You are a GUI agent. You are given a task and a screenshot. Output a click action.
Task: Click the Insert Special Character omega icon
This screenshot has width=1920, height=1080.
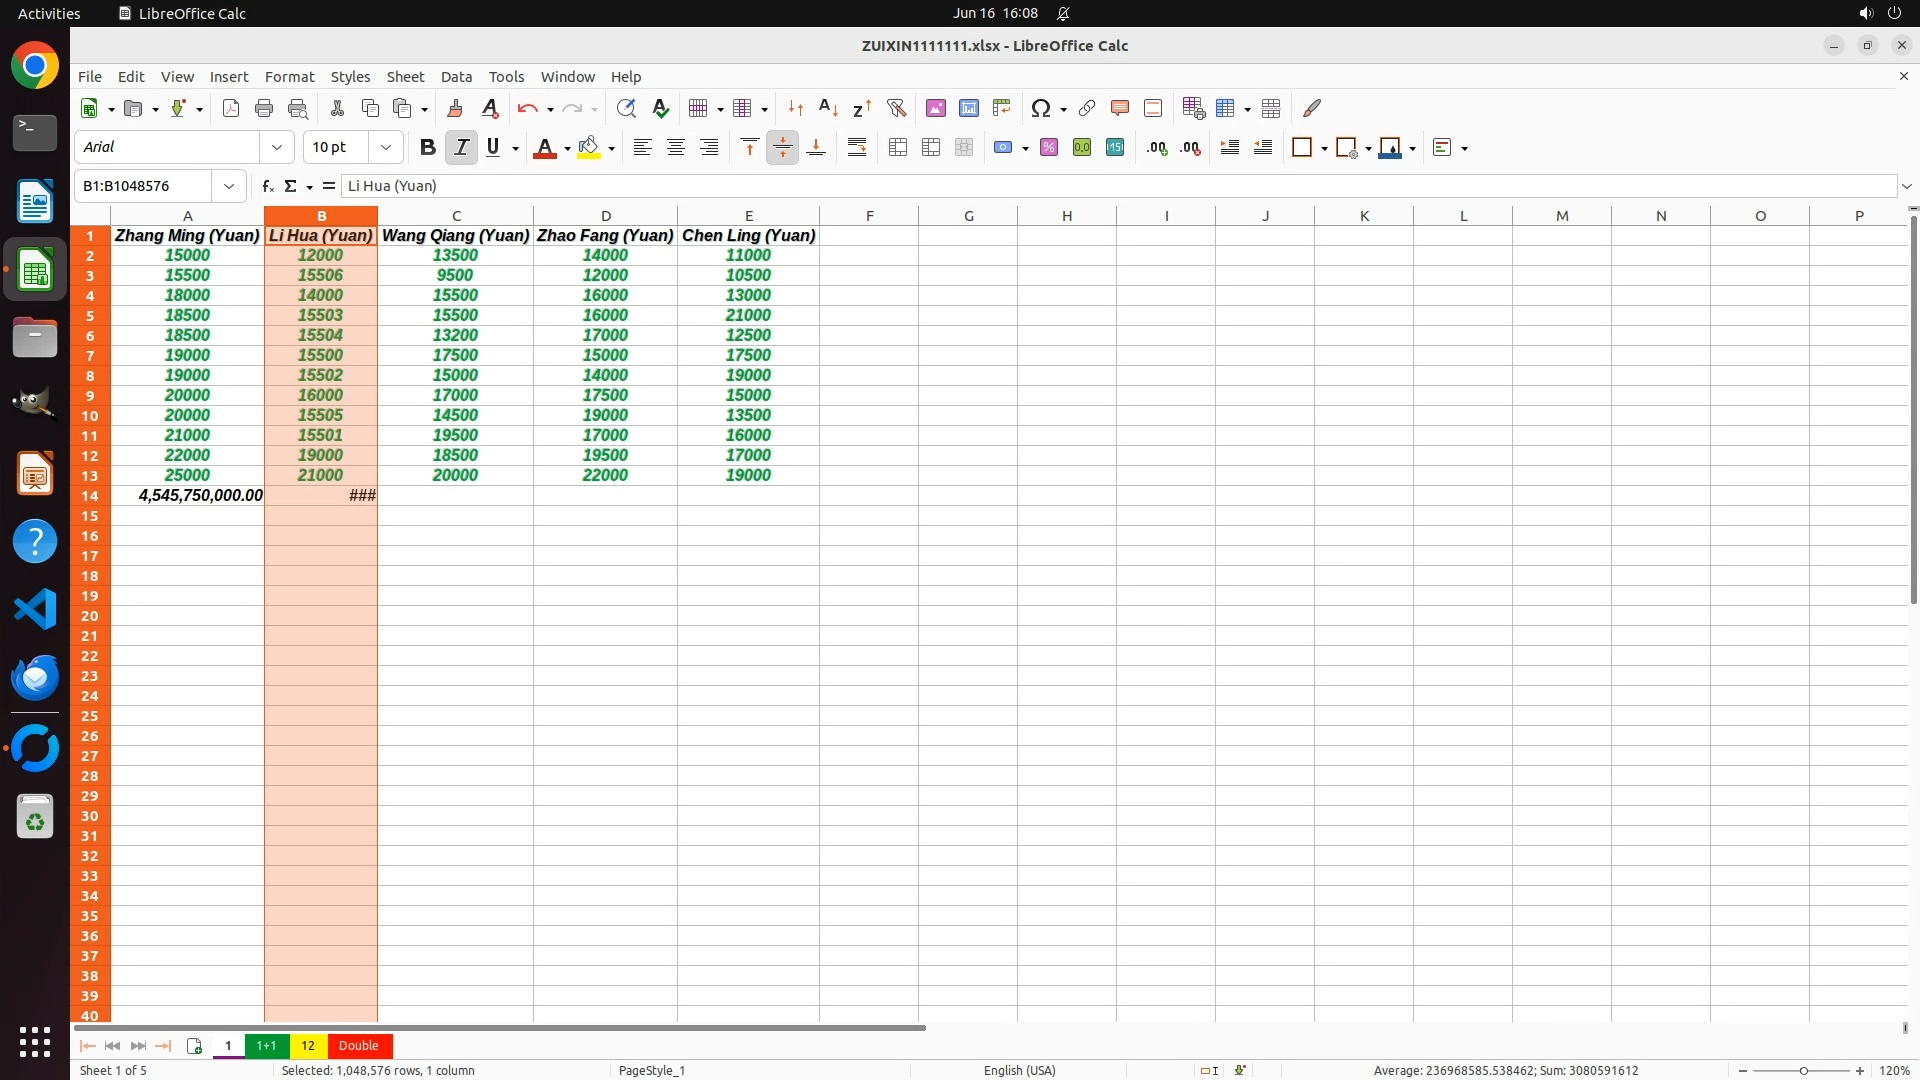point(1040,108)
